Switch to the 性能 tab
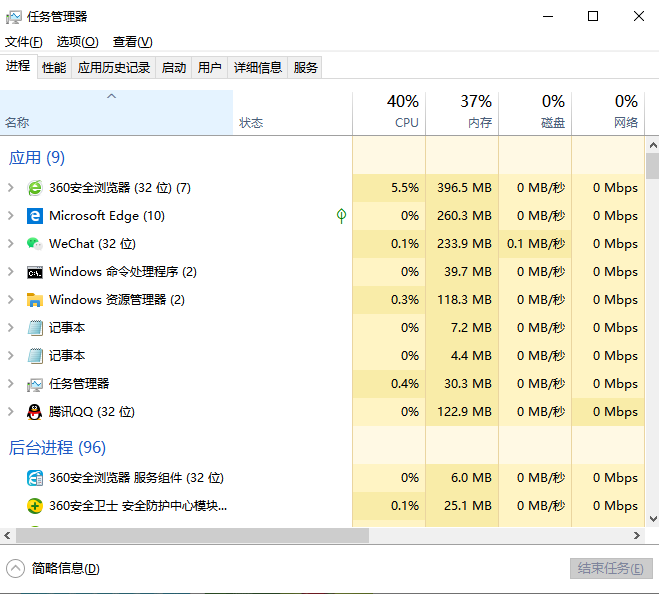659x594 pixels. point(54,68)
